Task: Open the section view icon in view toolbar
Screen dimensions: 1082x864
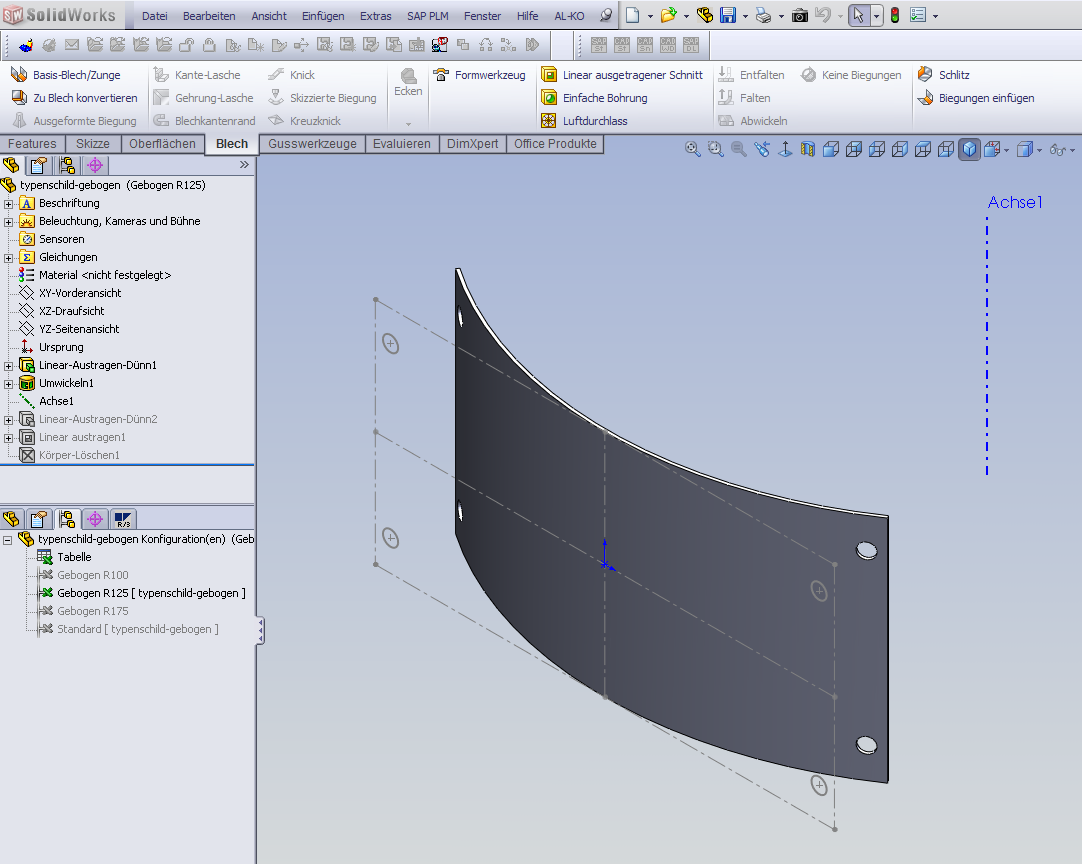Action: point(808,149)
